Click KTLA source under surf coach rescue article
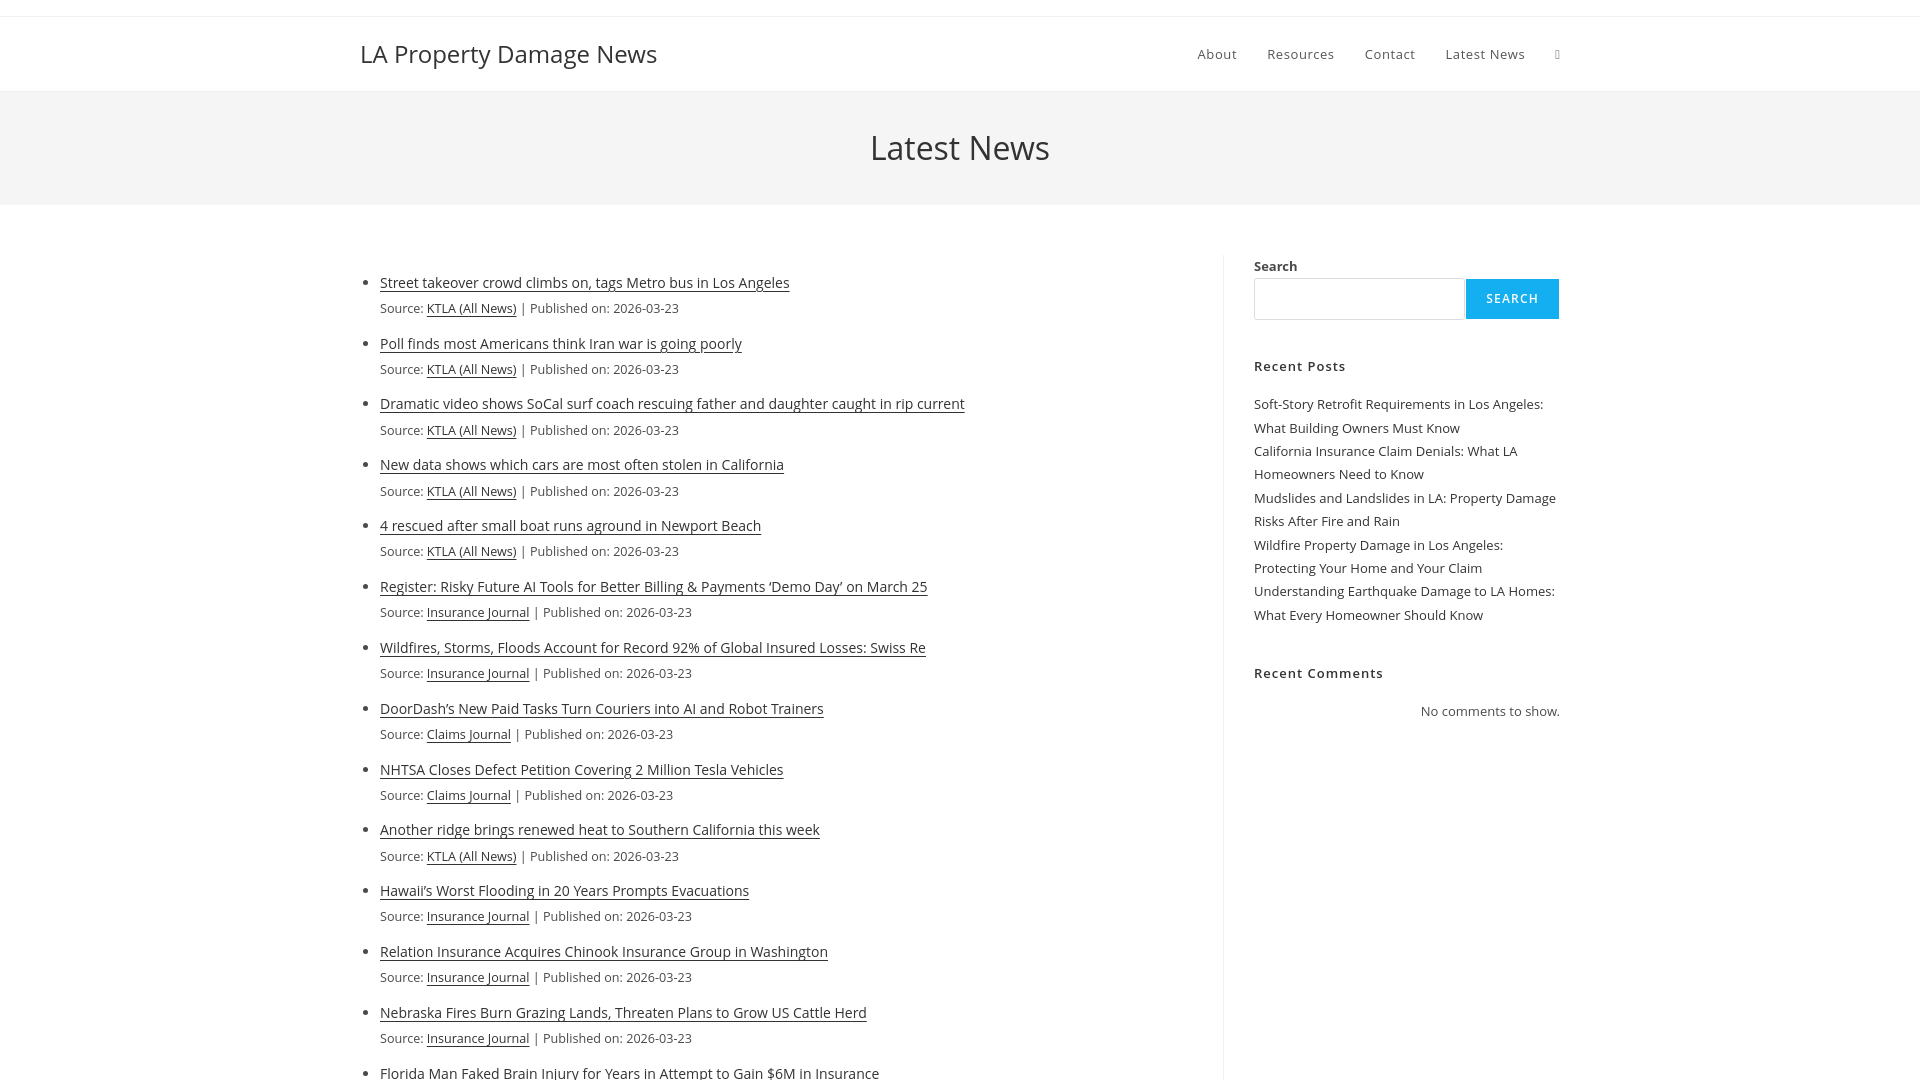1920x1080 pixels. pyautogui.click(x=471, y=431)
